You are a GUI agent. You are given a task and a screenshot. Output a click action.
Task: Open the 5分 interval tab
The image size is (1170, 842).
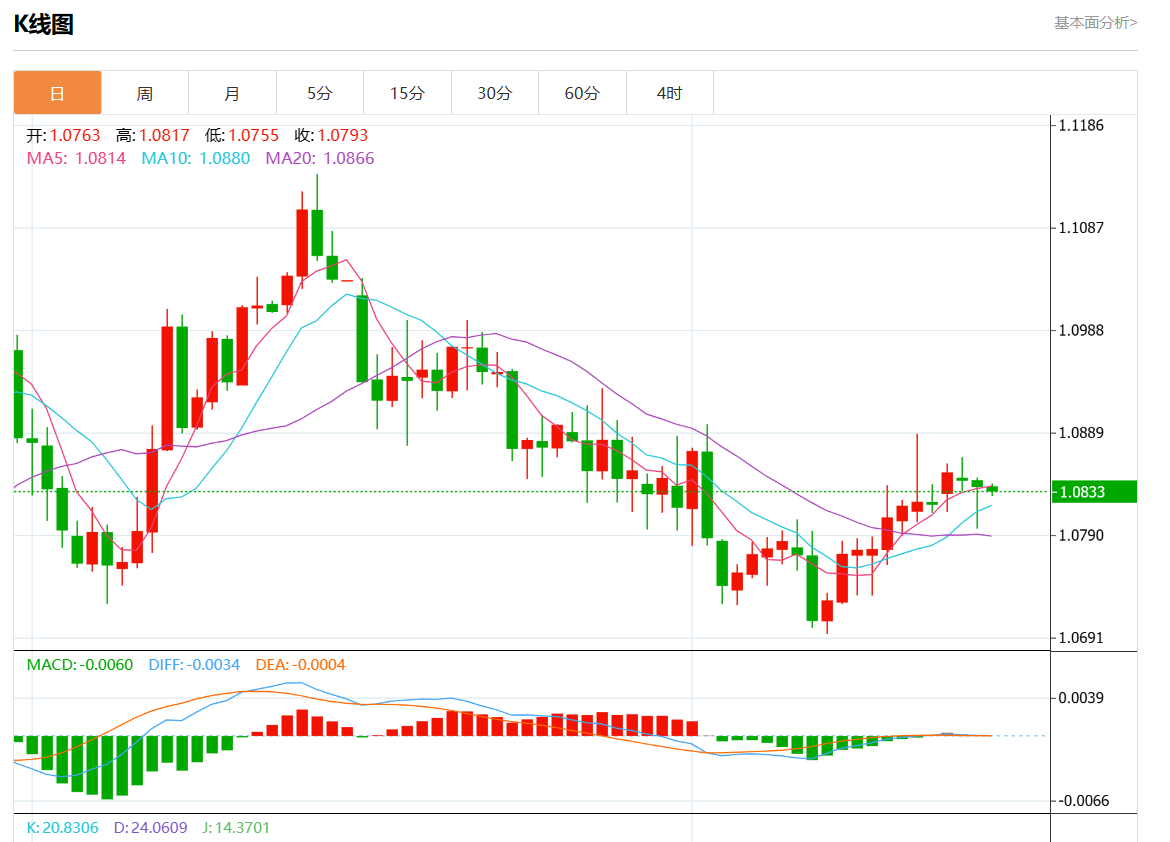click(319, 93)
